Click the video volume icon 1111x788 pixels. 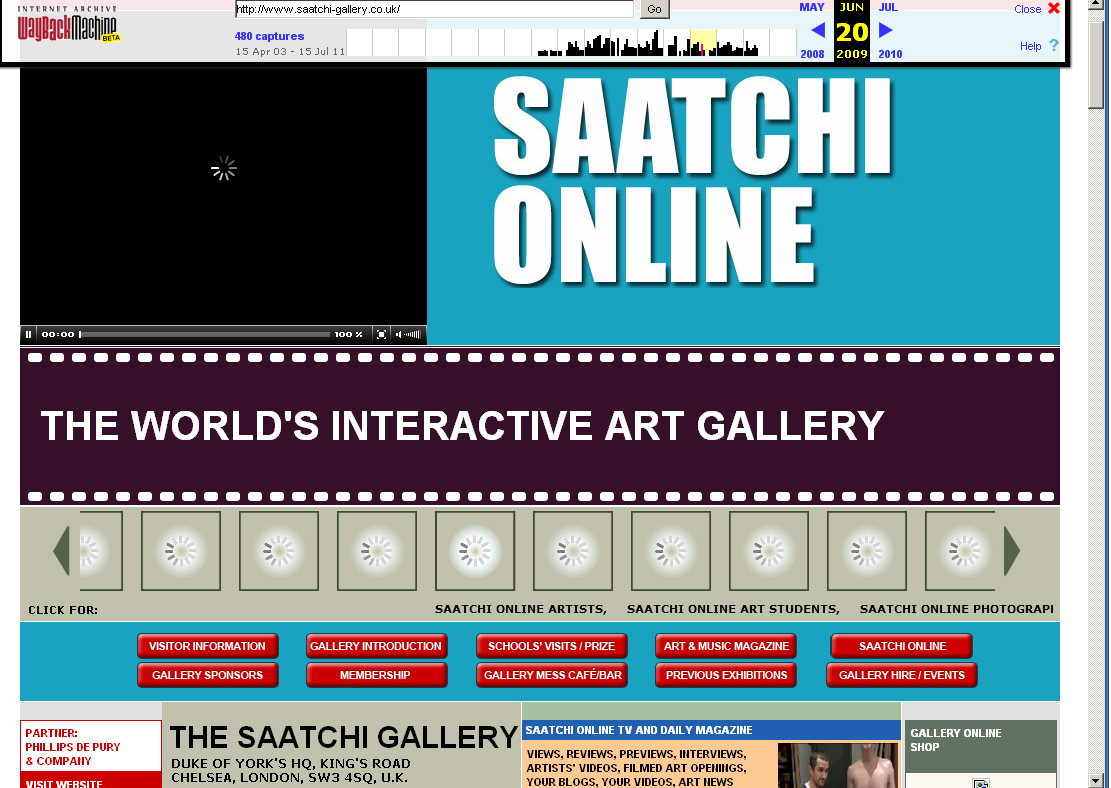tap(399, 335)
